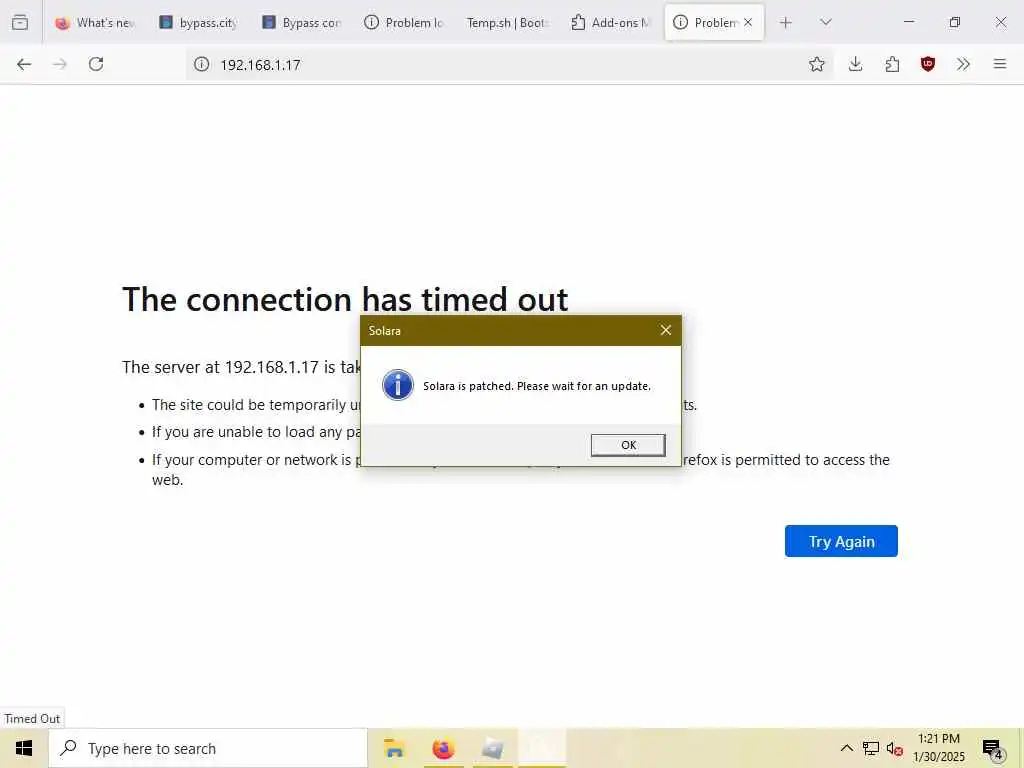Open Windows Start menu
Viewport: 1024px width, 768px height.
click(24, 748)
